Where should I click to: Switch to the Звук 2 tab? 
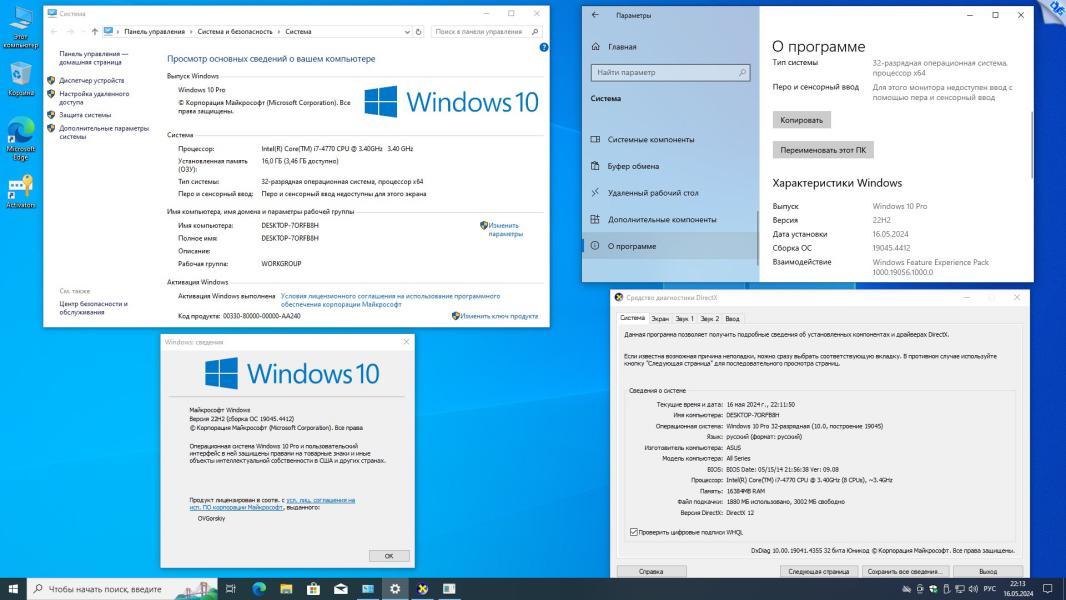[710, 319]
